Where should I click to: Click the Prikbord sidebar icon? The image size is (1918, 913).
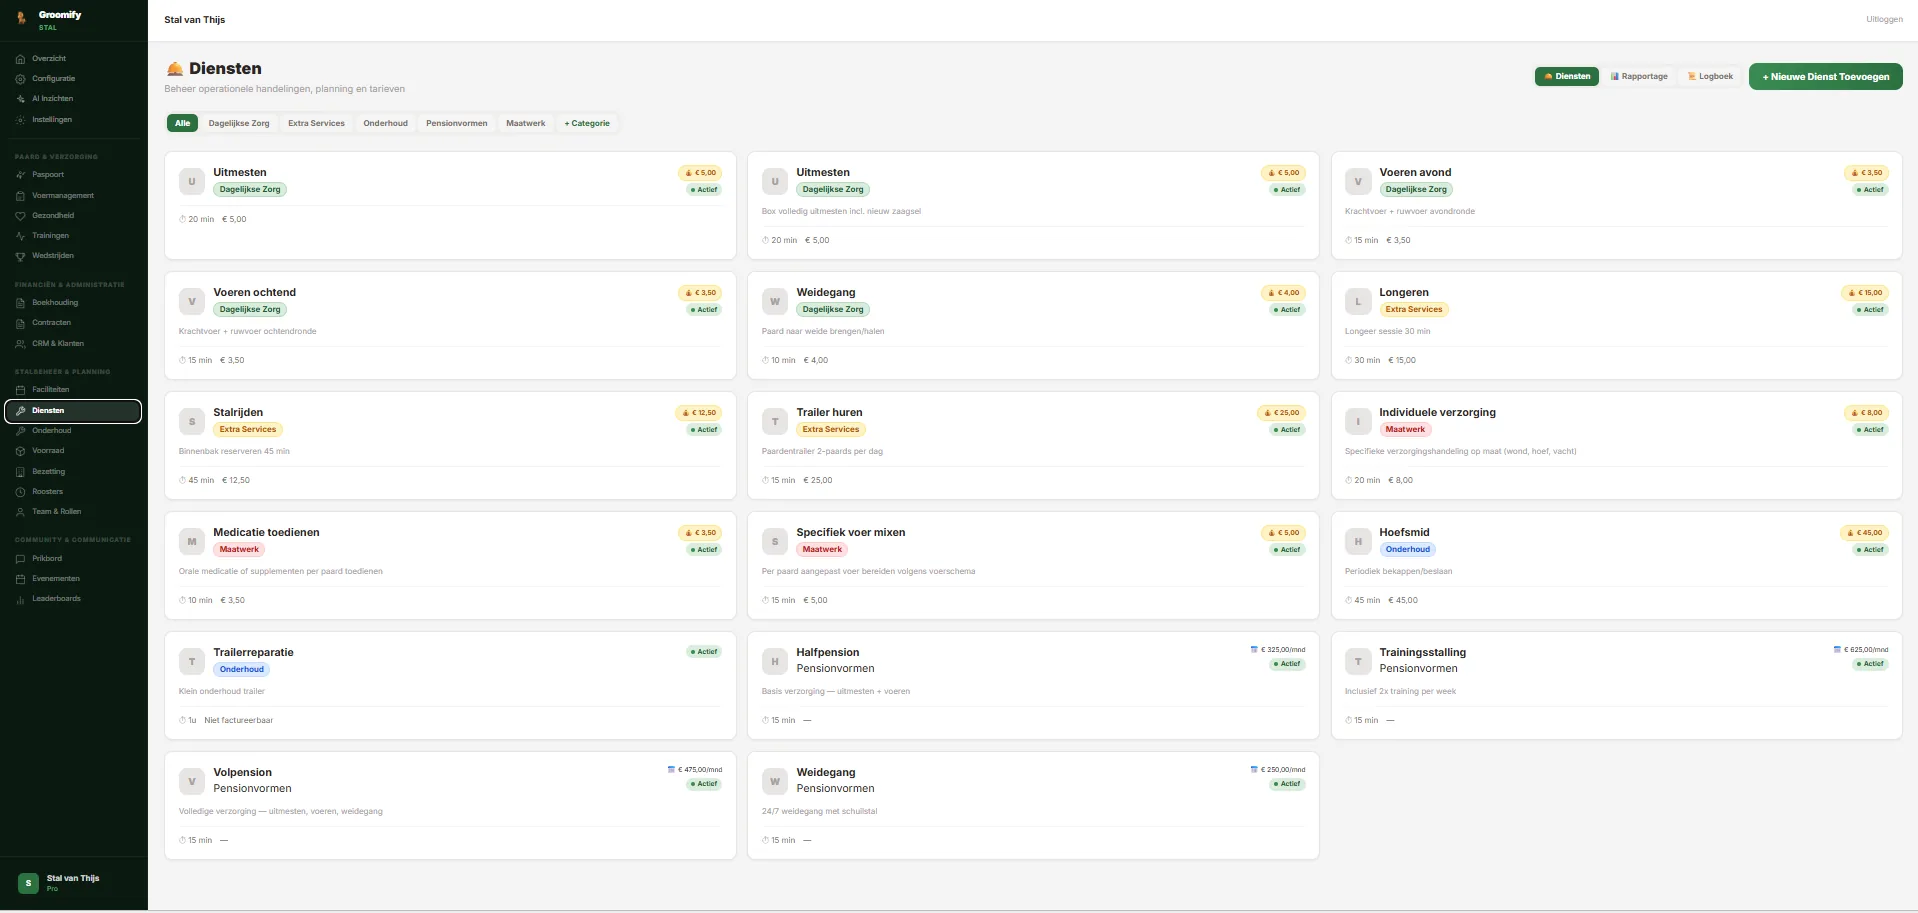pos(21,559)
